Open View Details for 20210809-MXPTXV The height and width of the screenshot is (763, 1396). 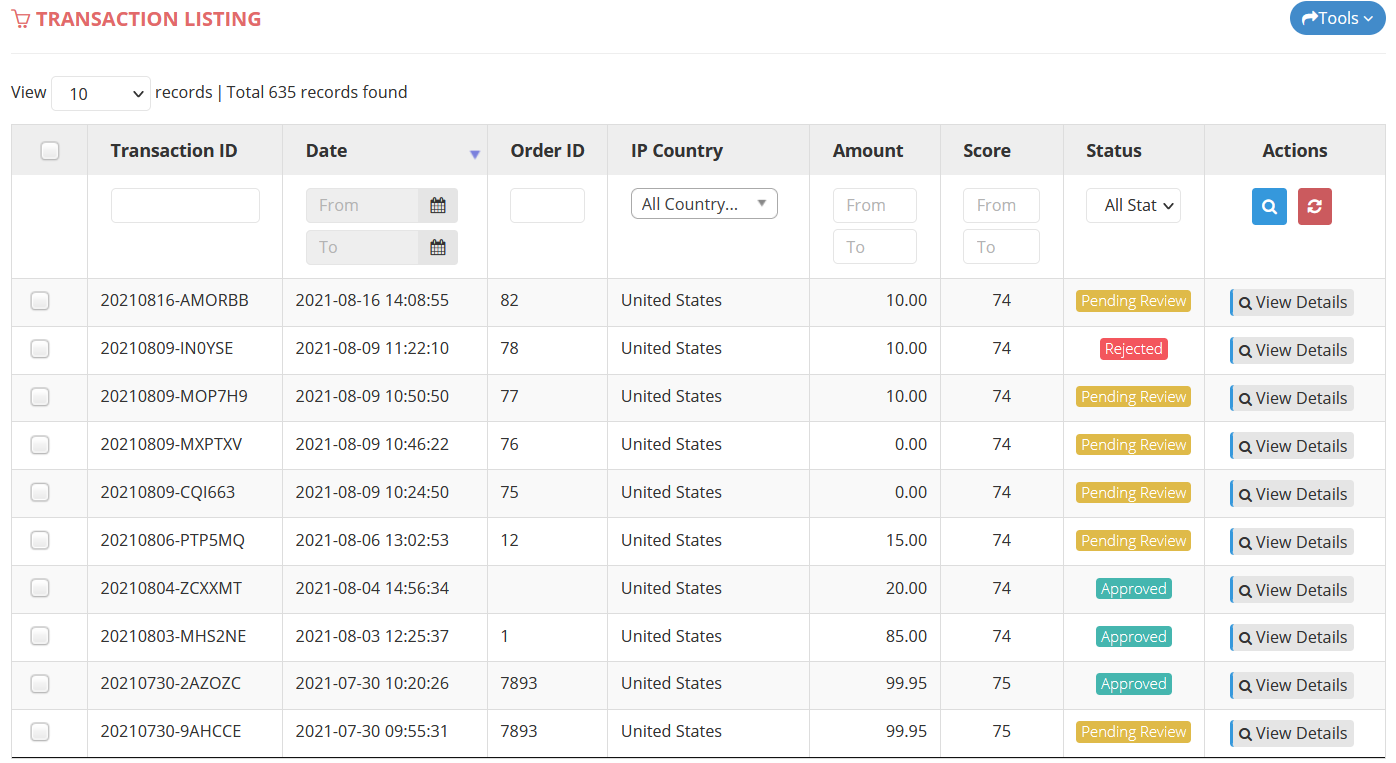1292,446
